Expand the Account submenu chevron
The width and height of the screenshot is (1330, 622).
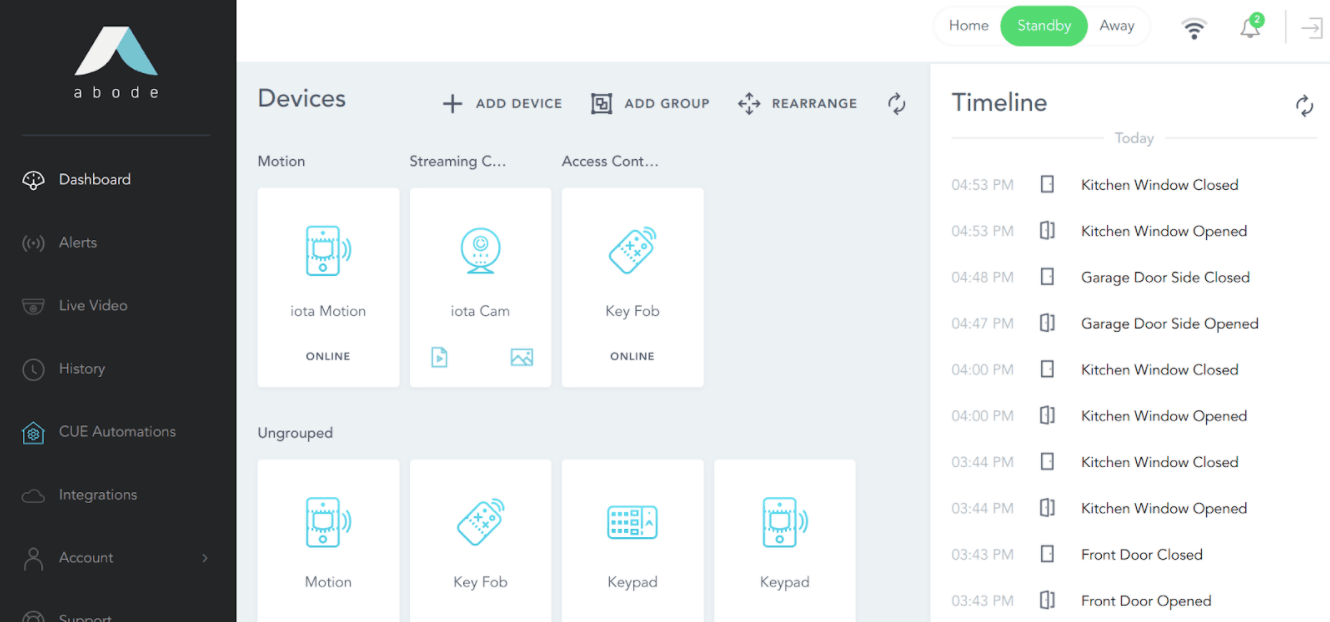pos(205,558)
